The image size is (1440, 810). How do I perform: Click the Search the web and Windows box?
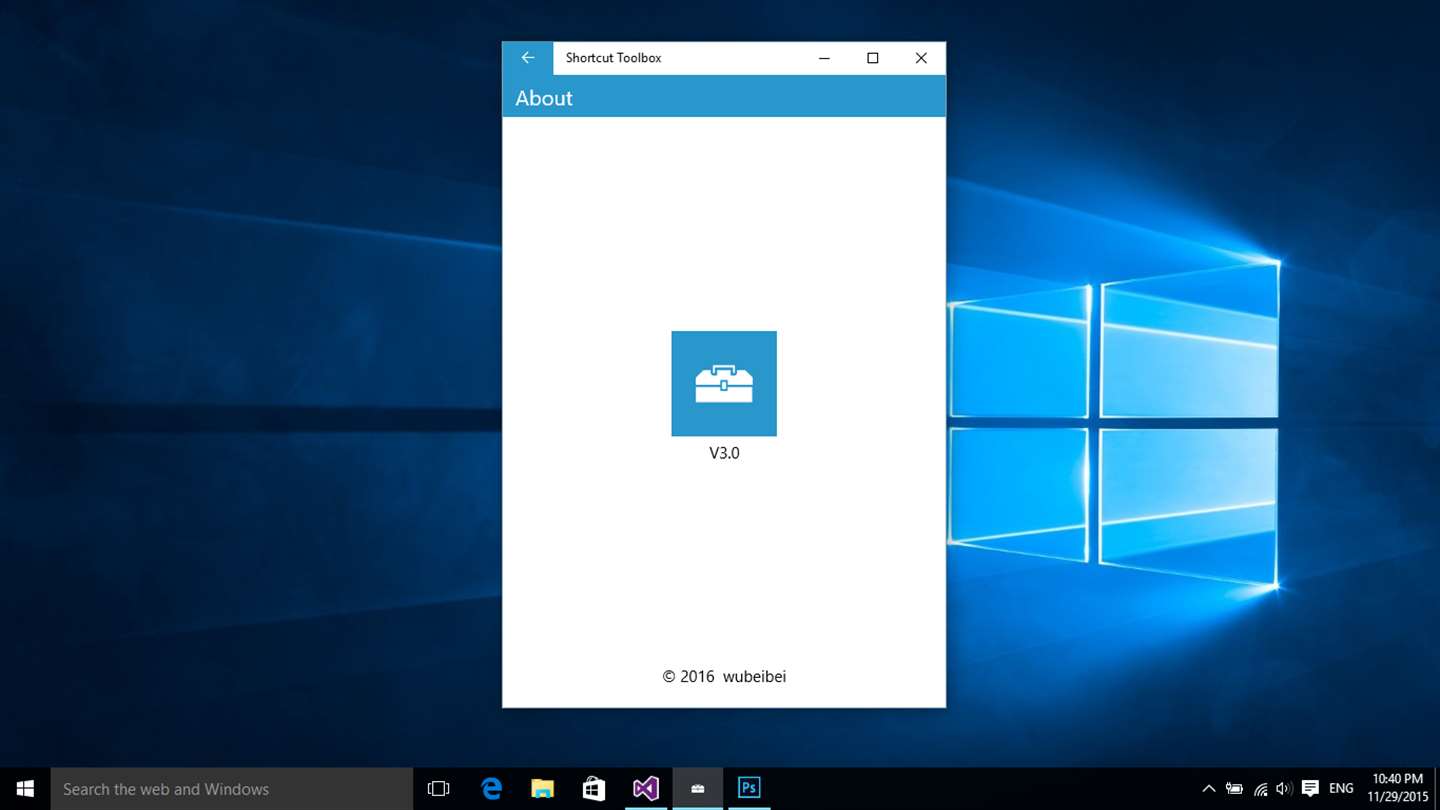point(232,789)
